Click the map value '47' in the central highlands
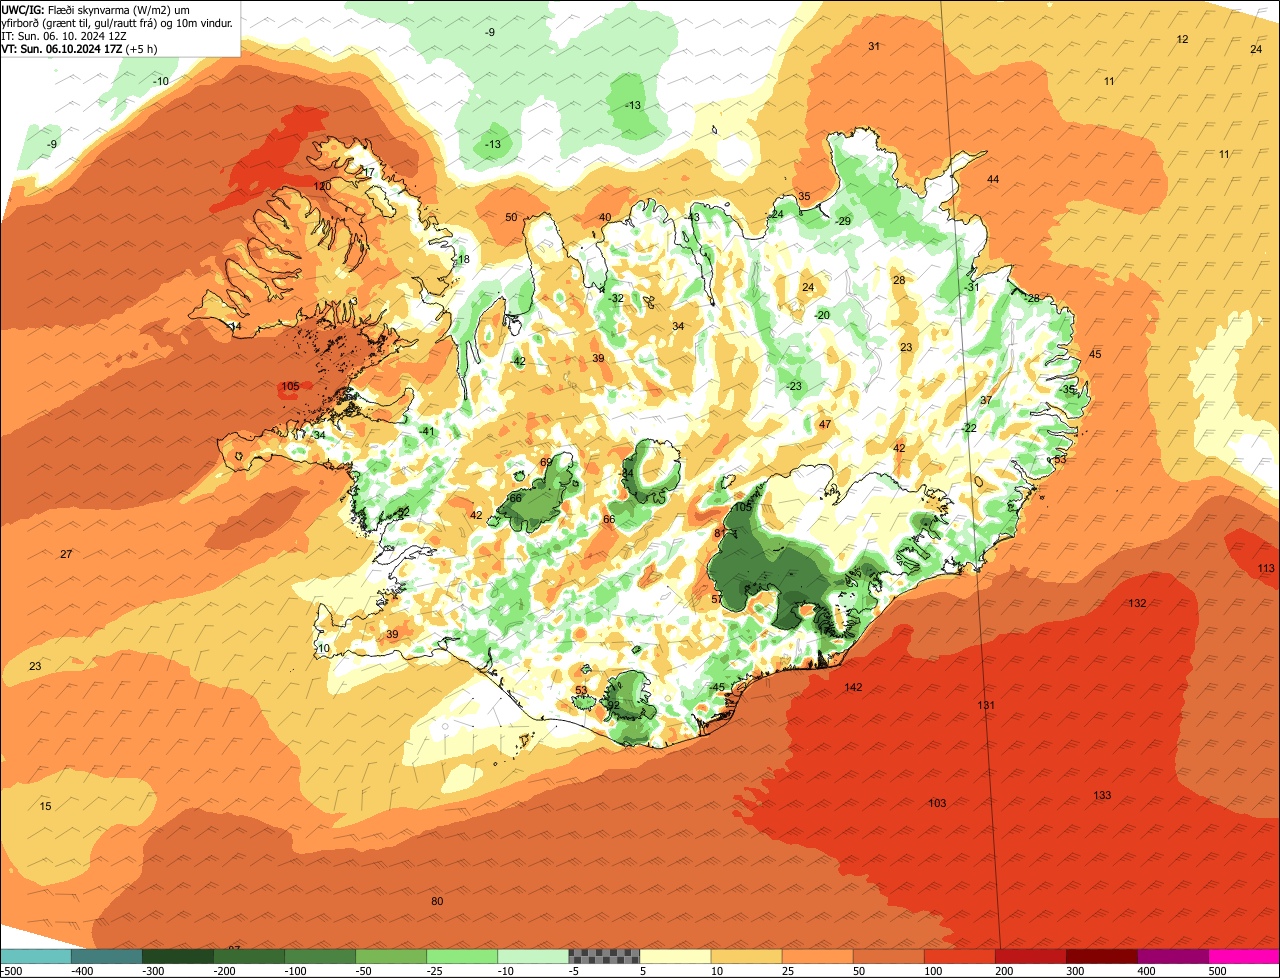1280x978 pixels. [825, 424]
